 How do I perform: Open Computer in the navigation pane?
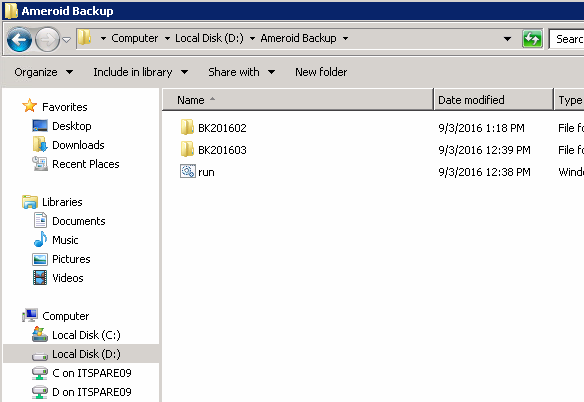pyautogui.click(x=66, y=316)
